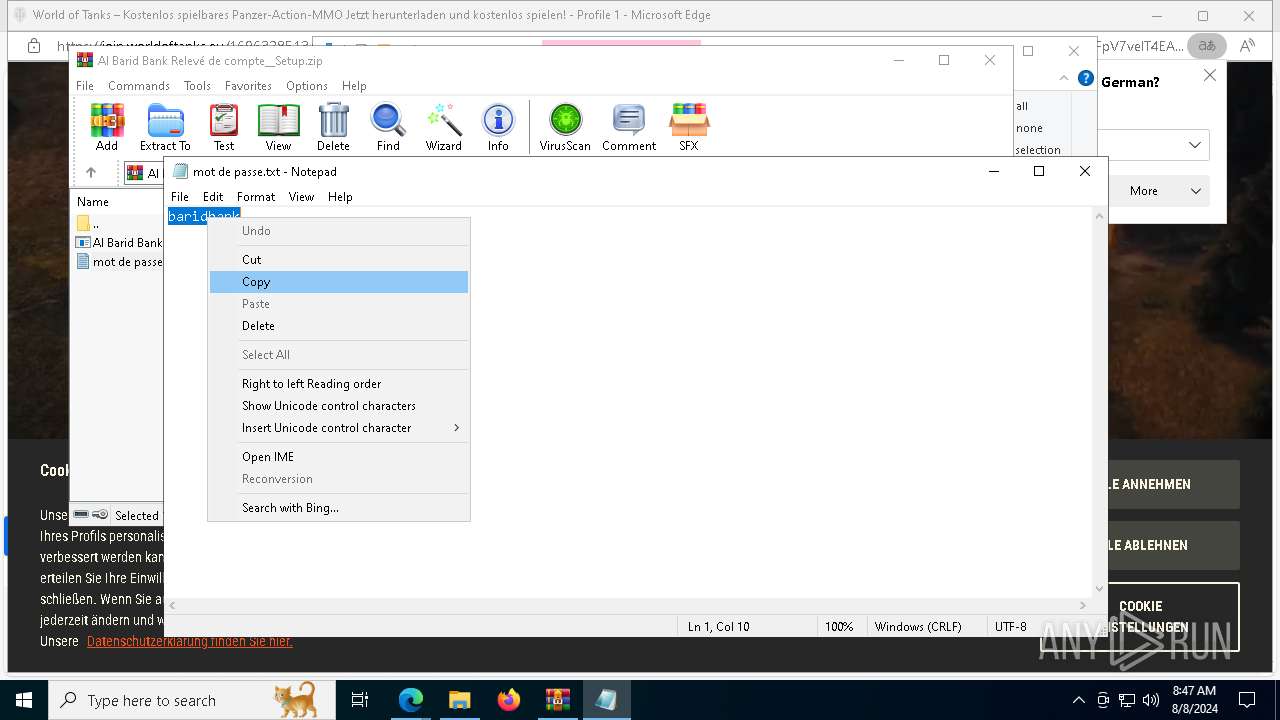Click the site lock icon in Edge
Screen dimensions: 1280x720
click(33, 46)
